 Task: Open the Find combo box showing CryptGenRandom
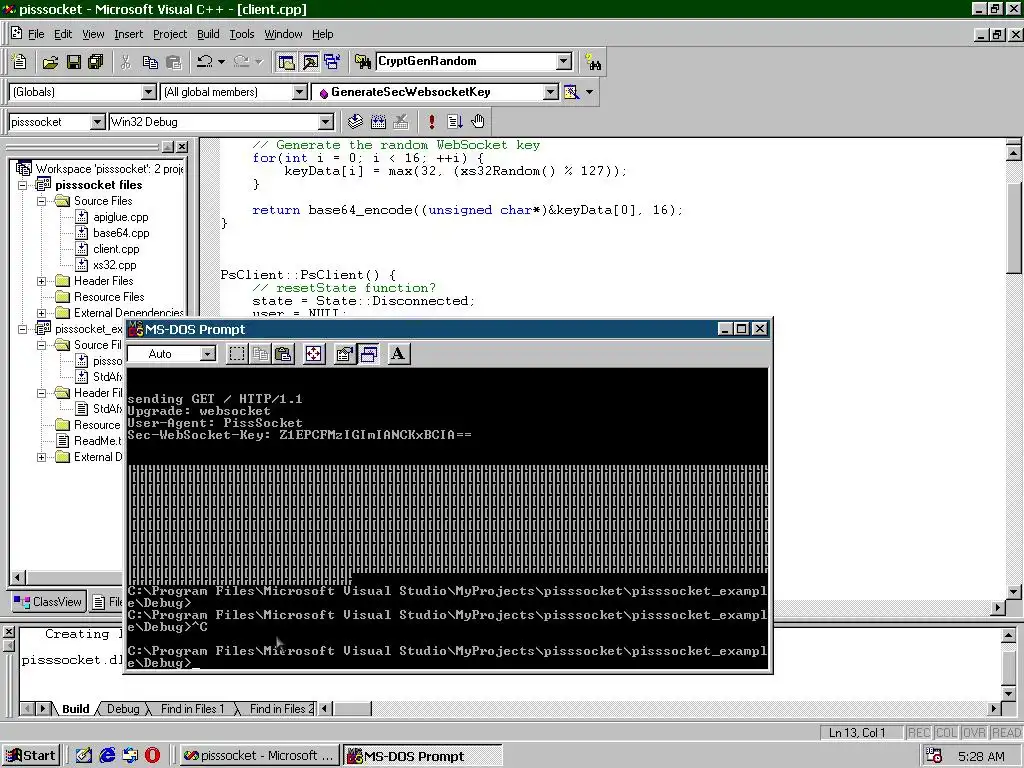pyautogui.click(x=564, y=61)
